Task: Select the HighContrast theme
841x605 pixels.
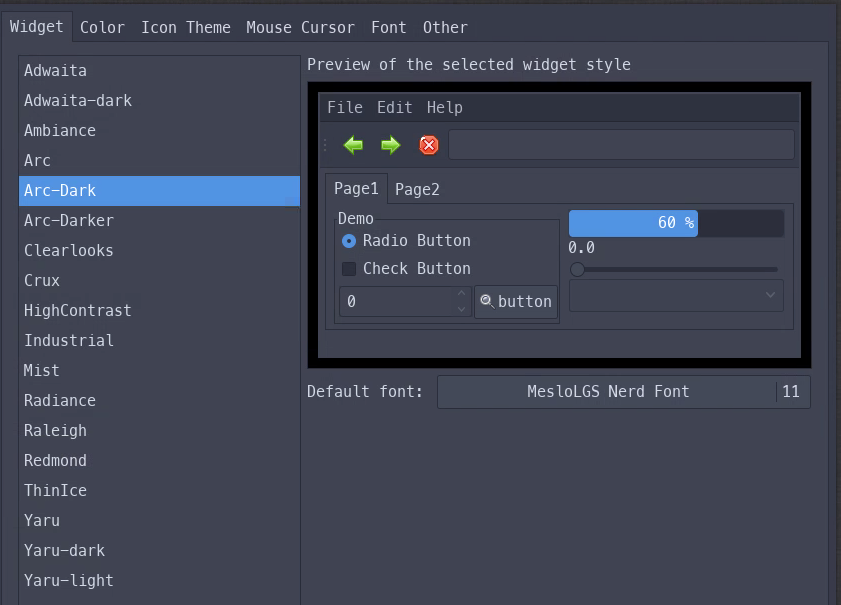Action: tap(159, 311)
